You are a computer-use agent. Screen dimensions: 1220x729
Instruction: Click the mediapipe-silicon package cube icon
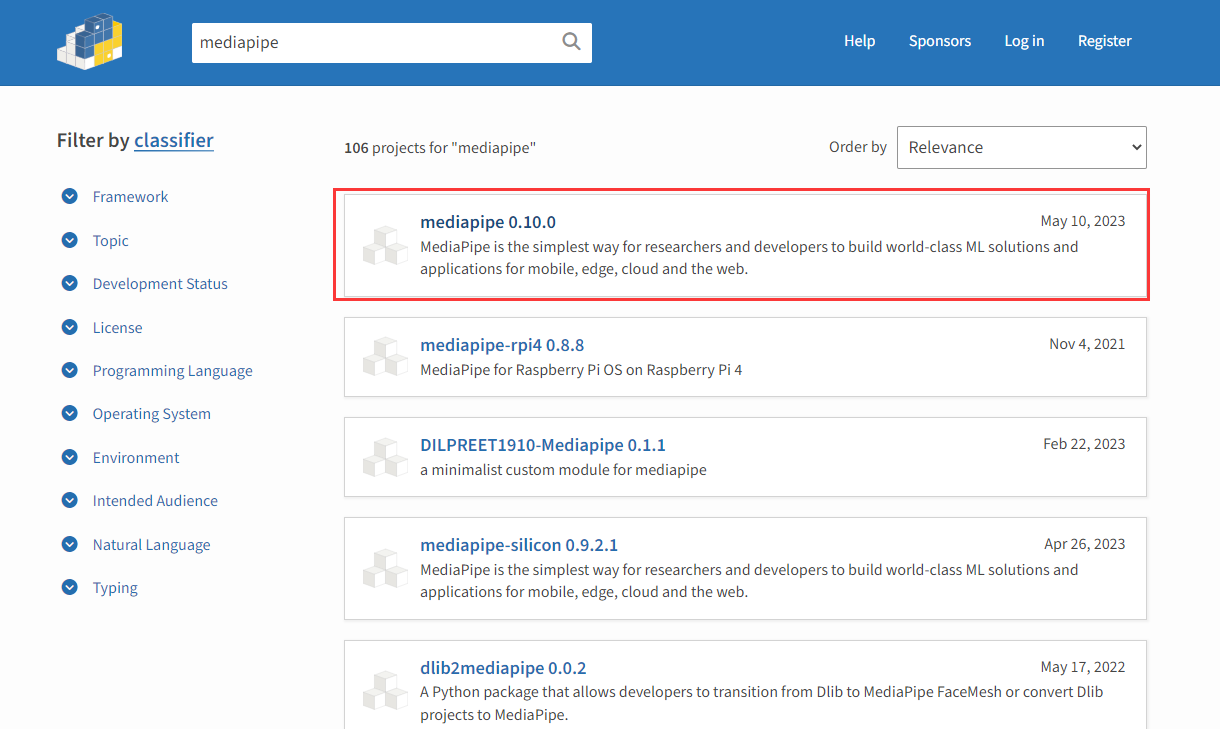click(385, 568)
